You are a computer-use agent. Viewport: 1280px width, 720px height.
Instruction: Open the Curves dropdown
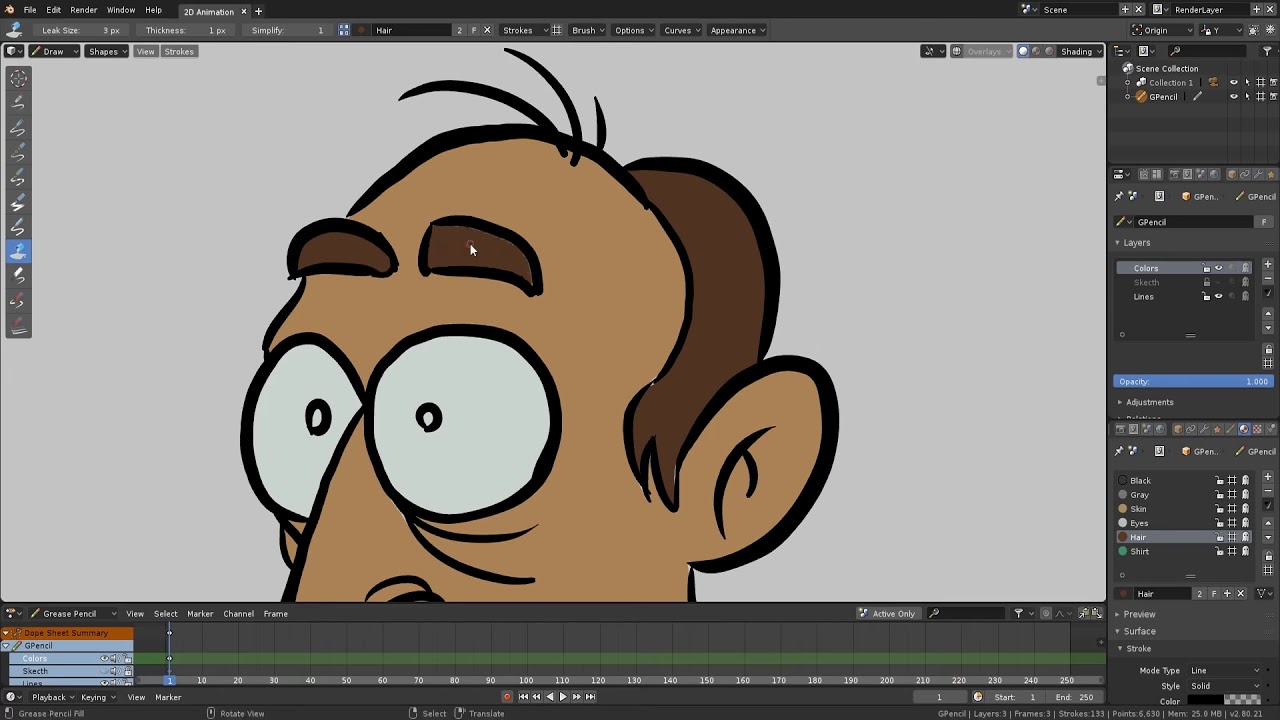682,30
